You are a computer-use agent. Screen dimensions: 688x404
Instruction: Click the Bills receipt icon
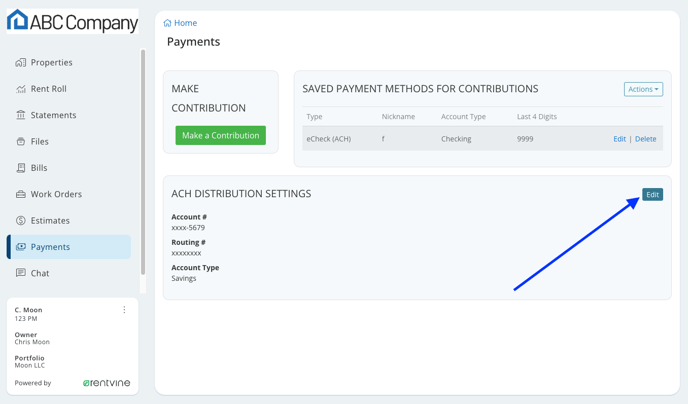(x=21, y=168)
